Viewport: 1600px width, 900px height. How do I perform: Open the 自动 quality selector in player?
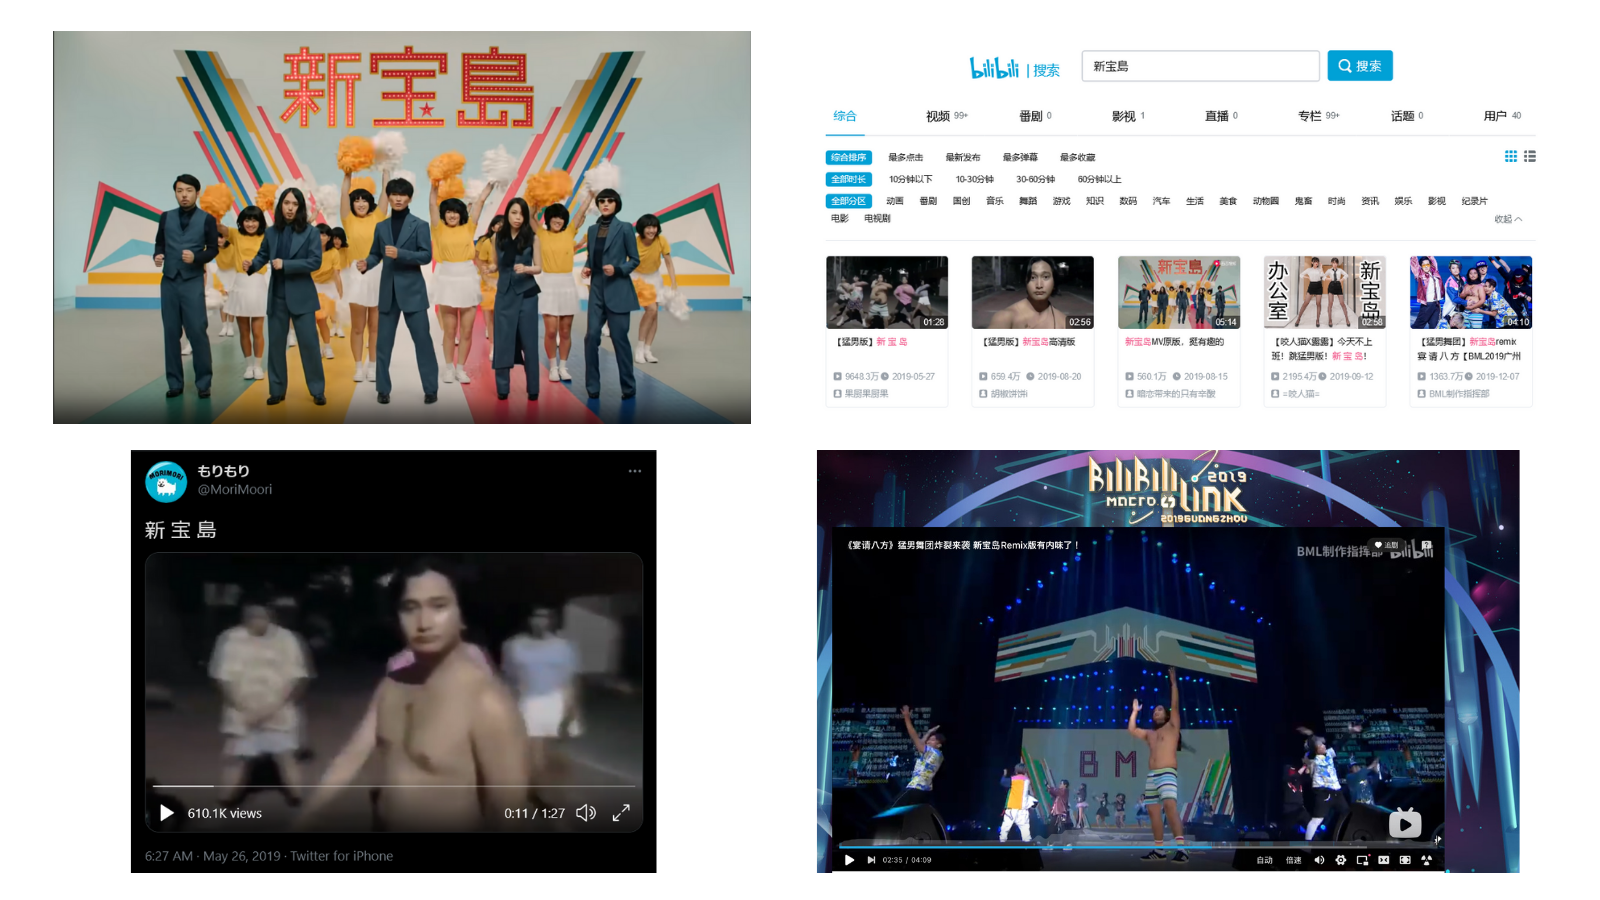tap(1265, 860)
